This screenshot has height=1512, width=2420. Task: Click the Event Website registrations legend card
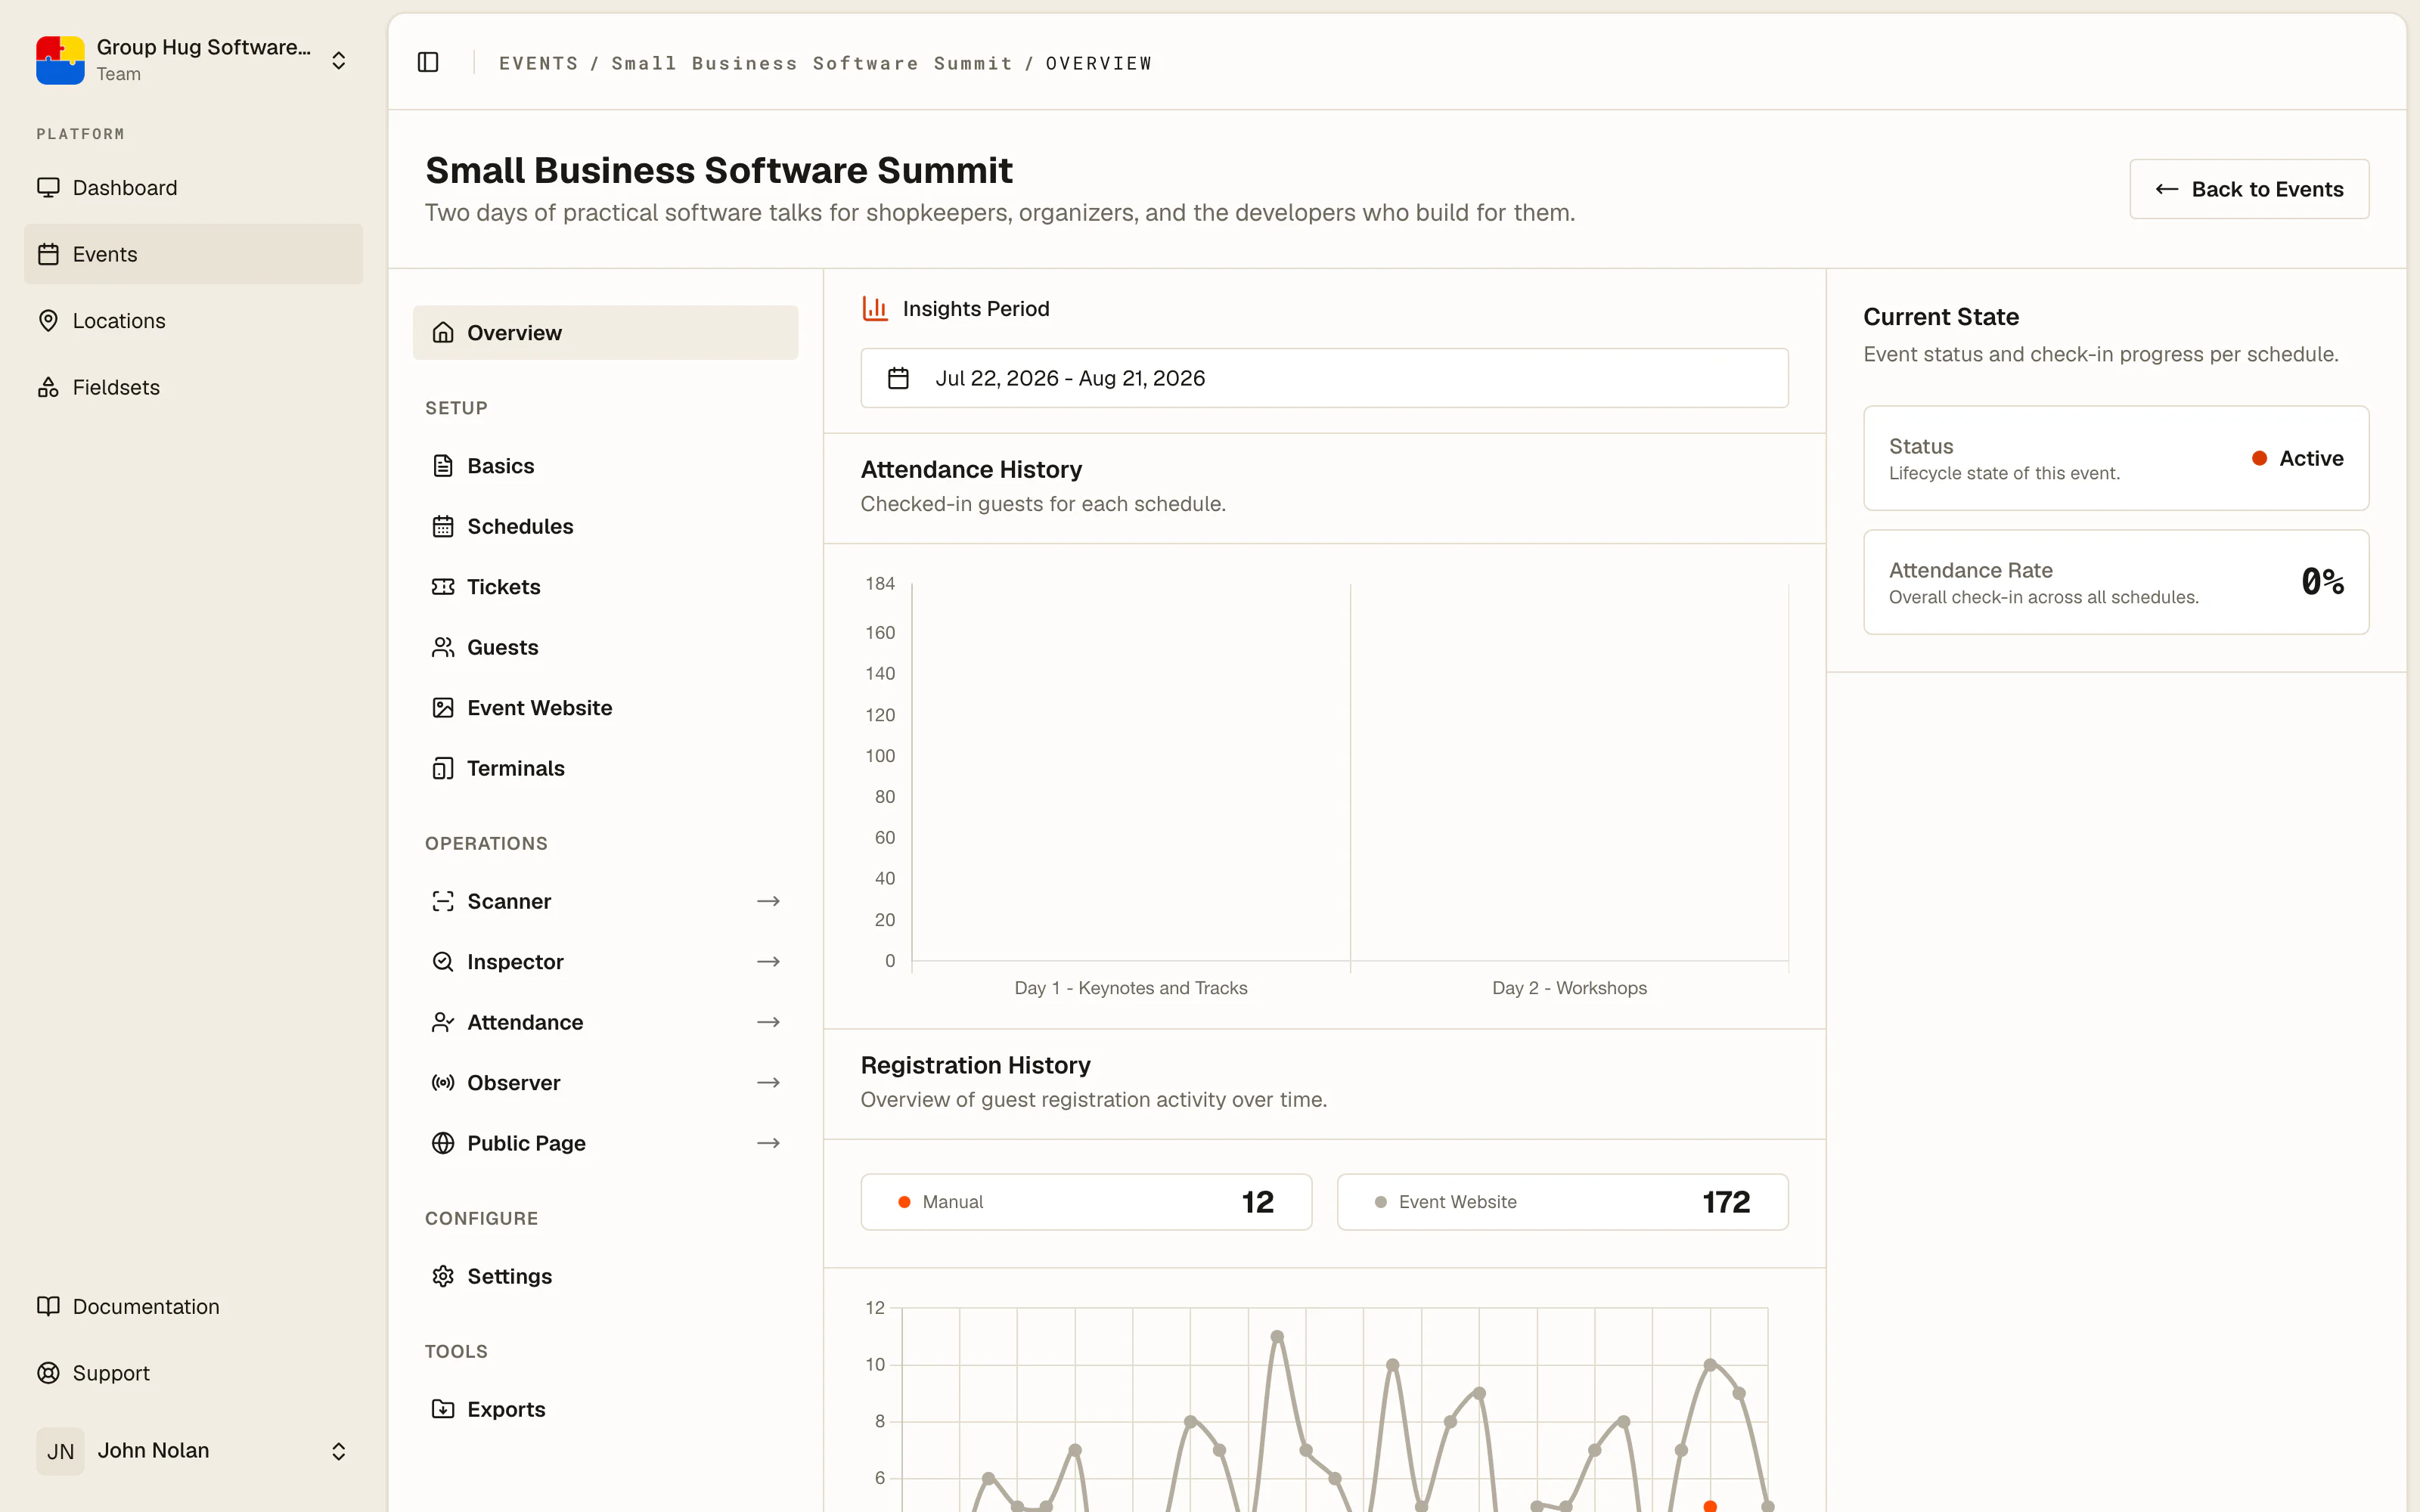[1562, 1201]
